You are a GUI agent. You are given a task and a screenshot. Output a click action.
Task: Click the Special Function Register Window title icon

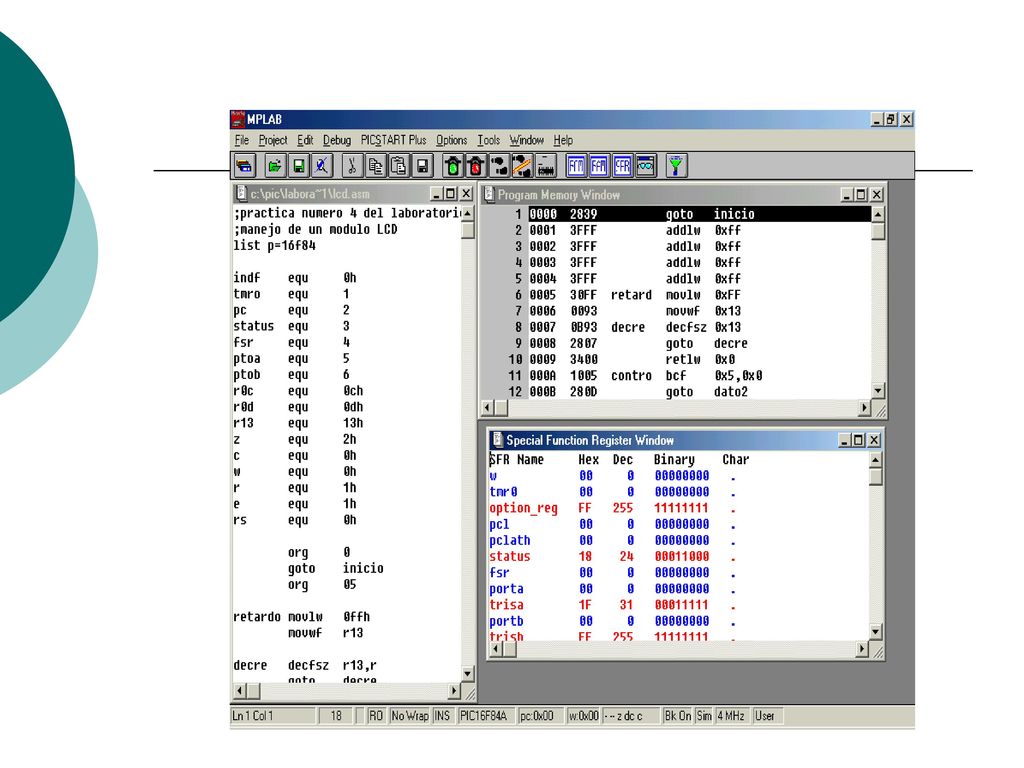pos(497,440)
